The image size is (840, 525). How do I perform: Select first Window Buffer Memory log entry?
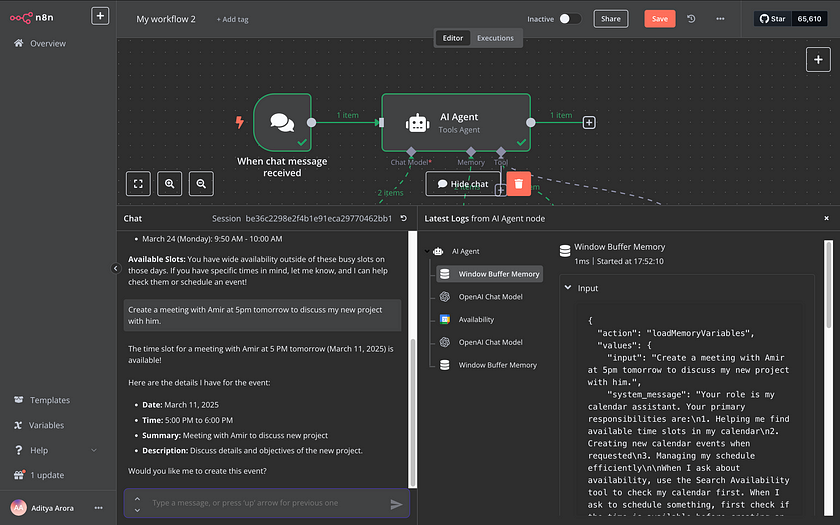point(490,274)
